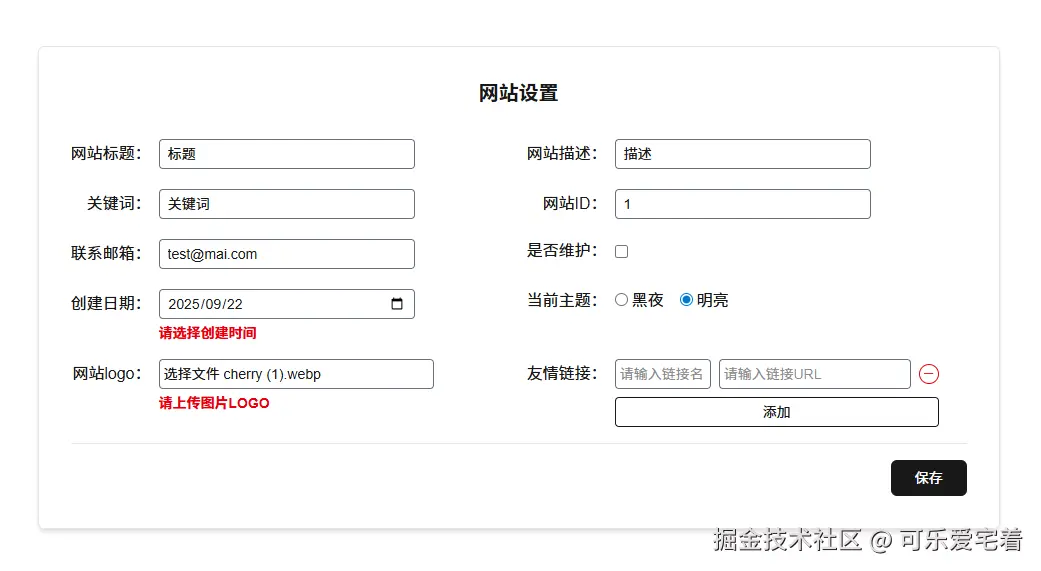Select the day 22 in 创建日期
The width and height of the screenshot is (1041, 571).
point(234,304)
